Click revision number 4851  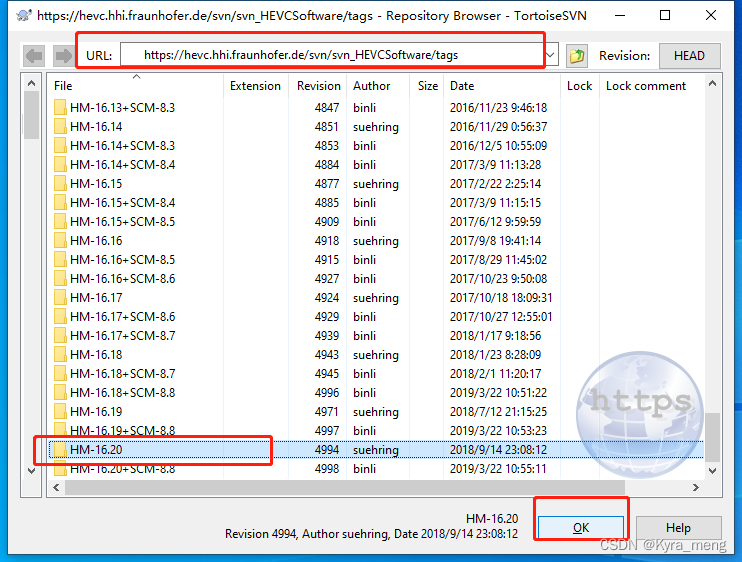(327, 126)
